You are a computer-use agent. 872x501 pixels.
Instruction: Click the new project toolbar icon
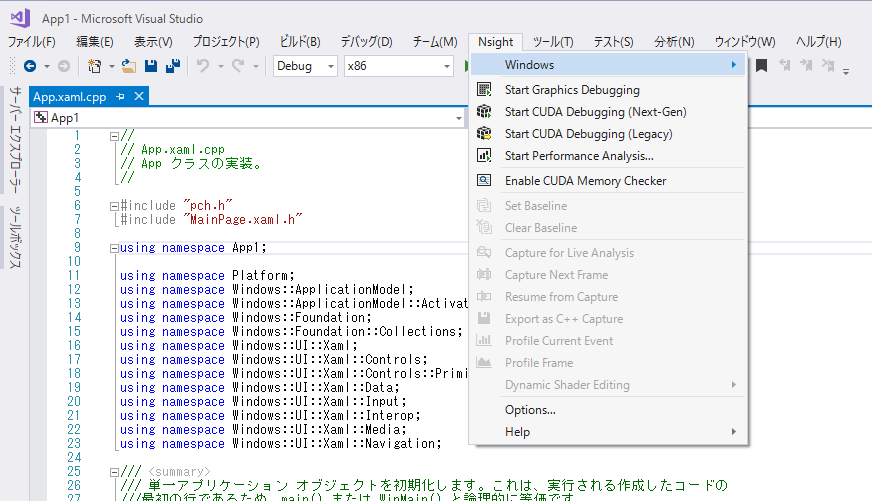tap(95, 66)
